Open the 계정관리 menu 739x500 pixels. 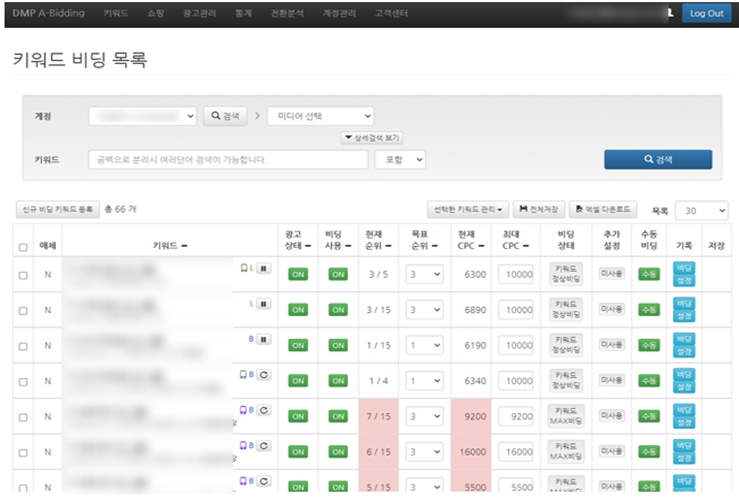[339, 13]
